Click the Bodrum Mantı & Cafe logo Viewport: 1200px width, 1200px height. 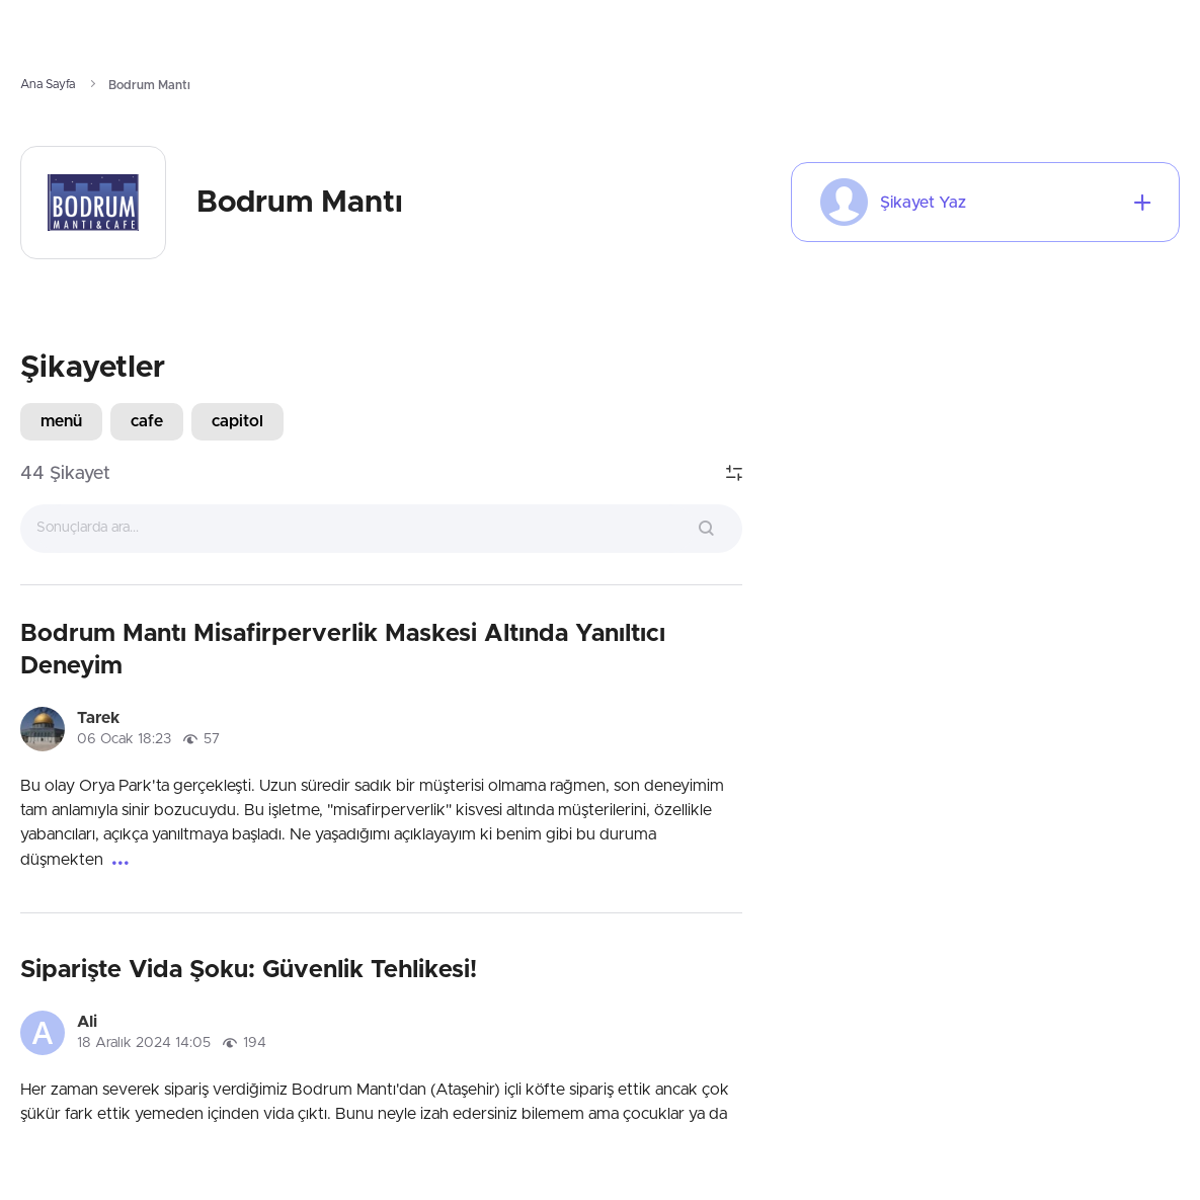(93, 203)
